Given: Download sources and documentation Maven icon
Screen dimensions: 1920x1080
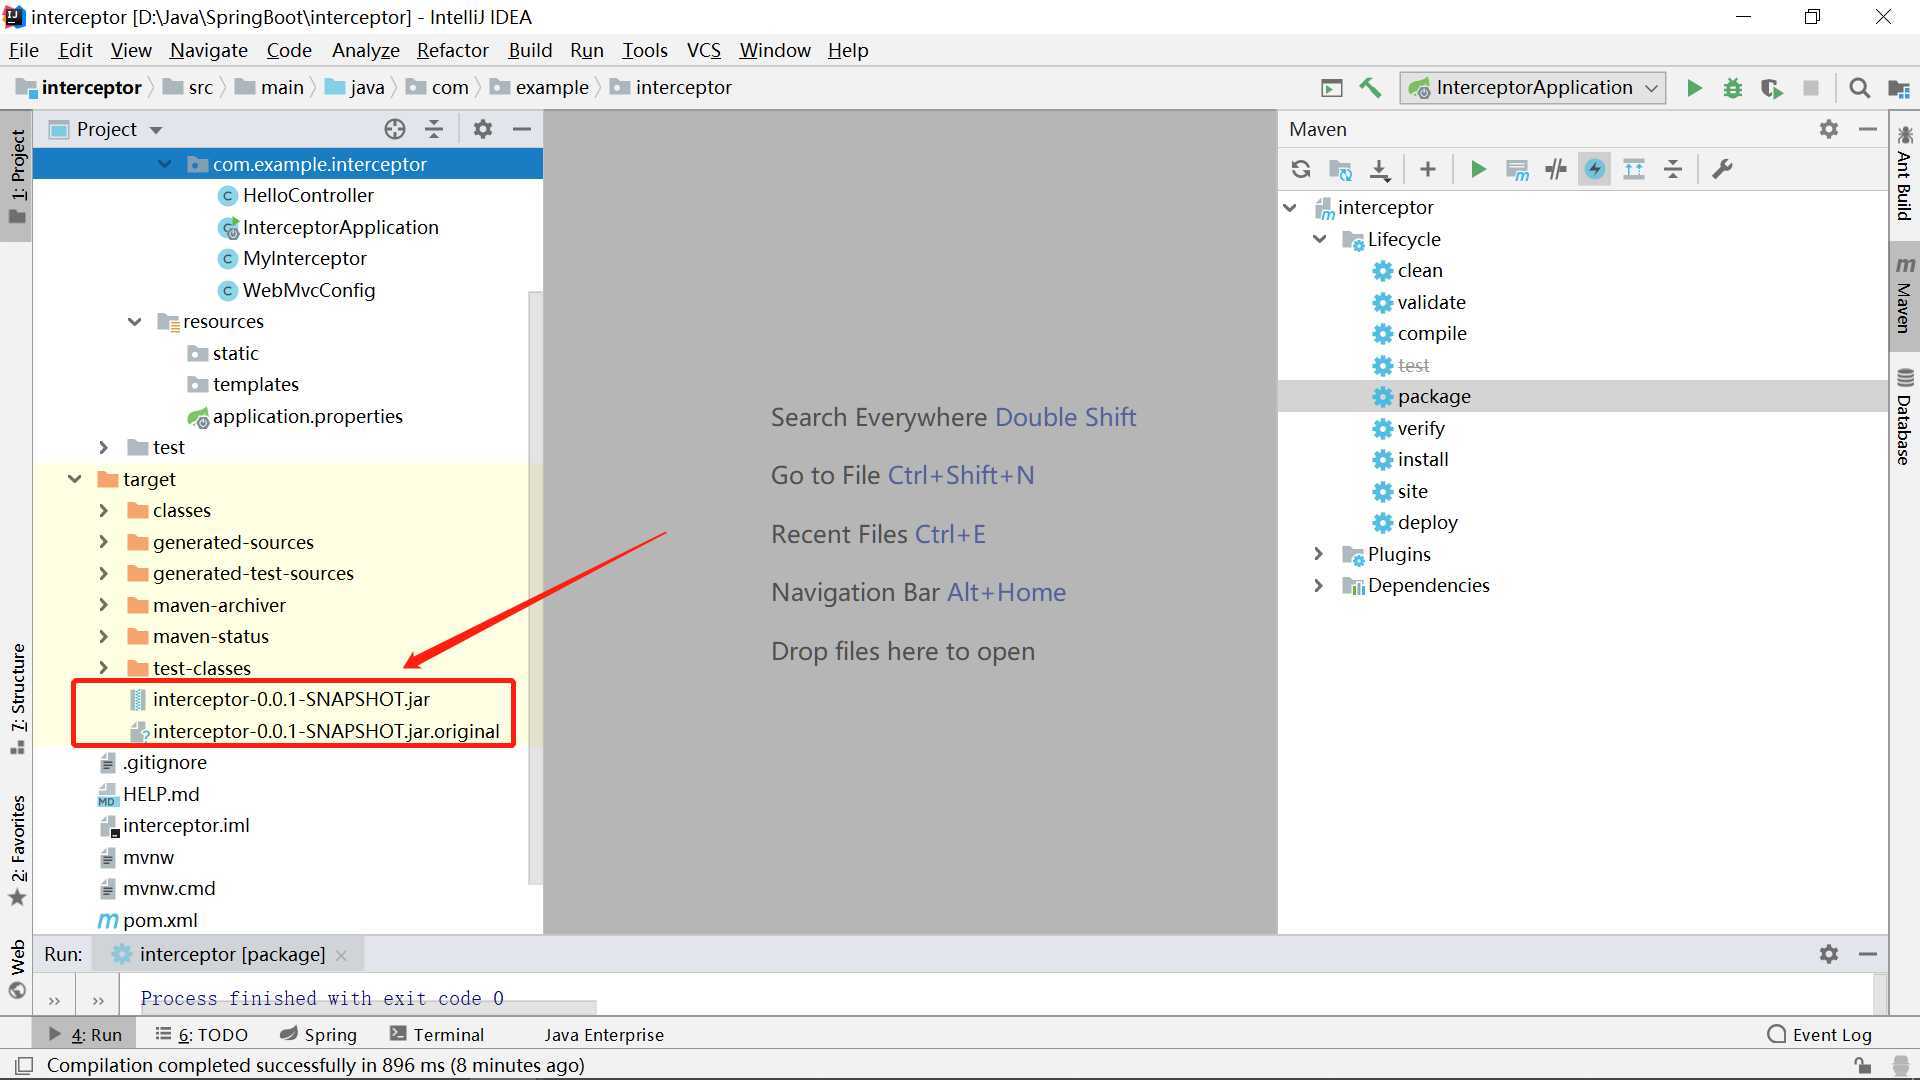Looking at the screenshot, I should [1379, 169].
